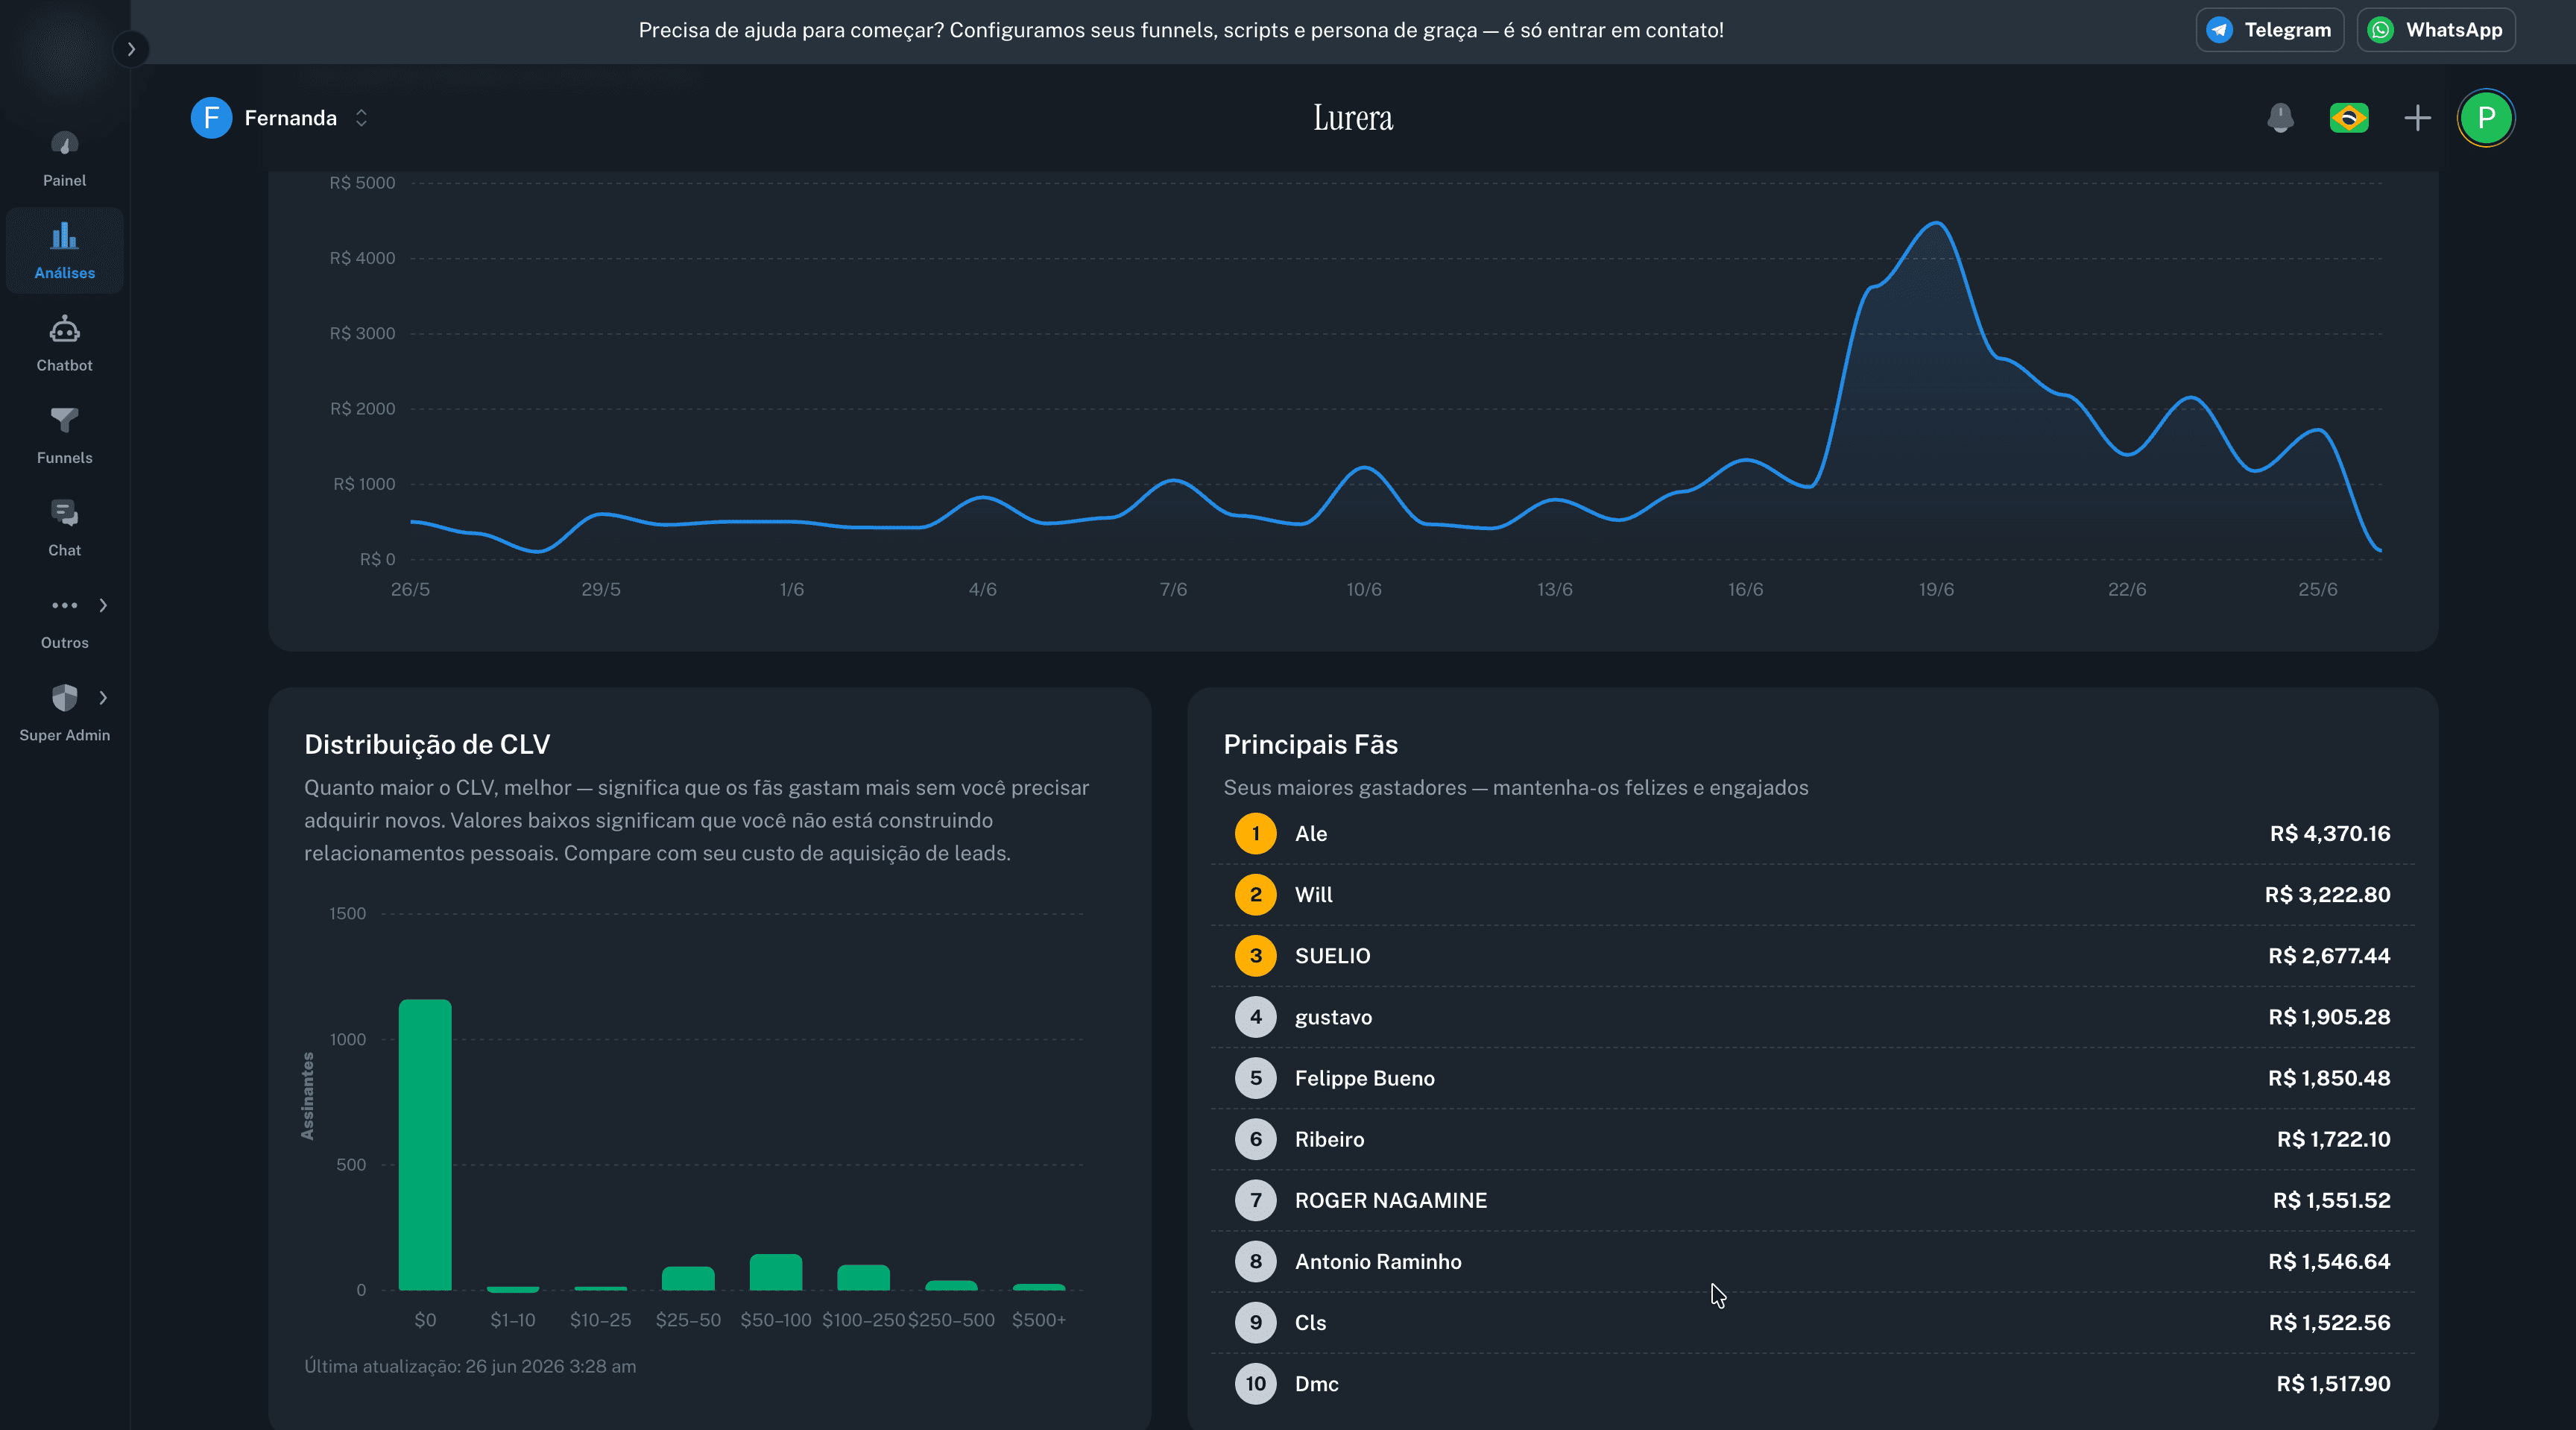The height and width of the screenshot is (1430, 2576).
Task: Click the R$ 4,370.16 amount
Action: coord(2329,834)
